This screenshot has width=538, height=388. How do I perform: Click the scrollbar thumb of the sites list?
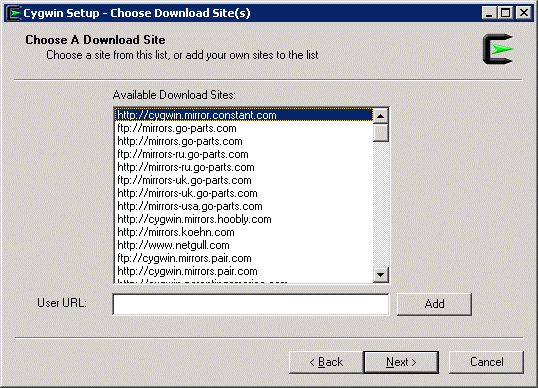(381, 133)
